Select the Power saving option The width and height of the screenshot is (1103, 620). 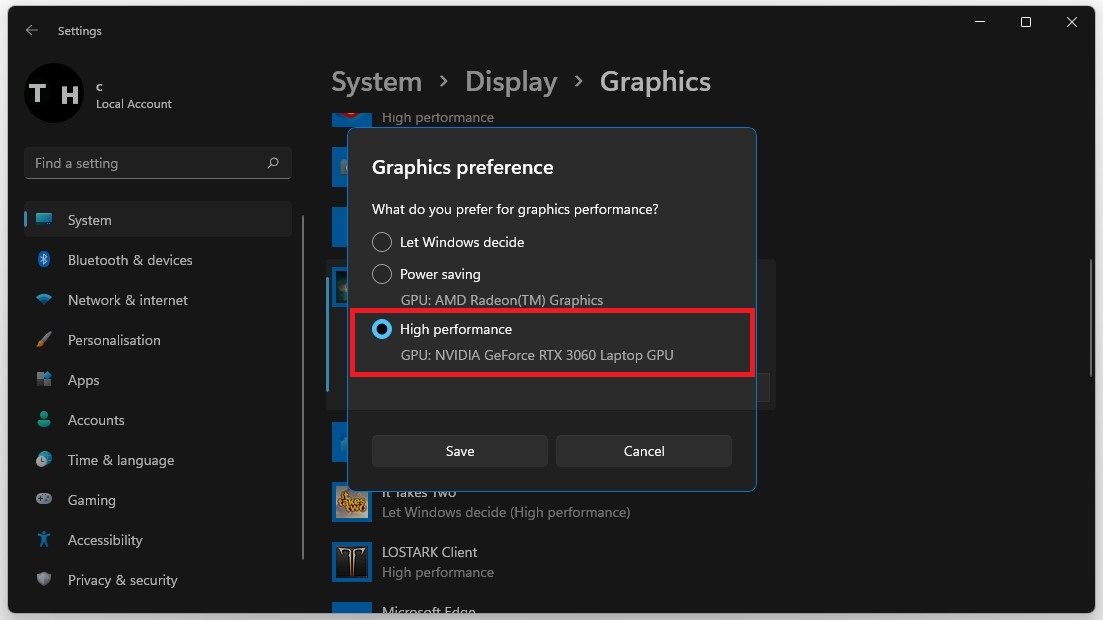(382, 274)
